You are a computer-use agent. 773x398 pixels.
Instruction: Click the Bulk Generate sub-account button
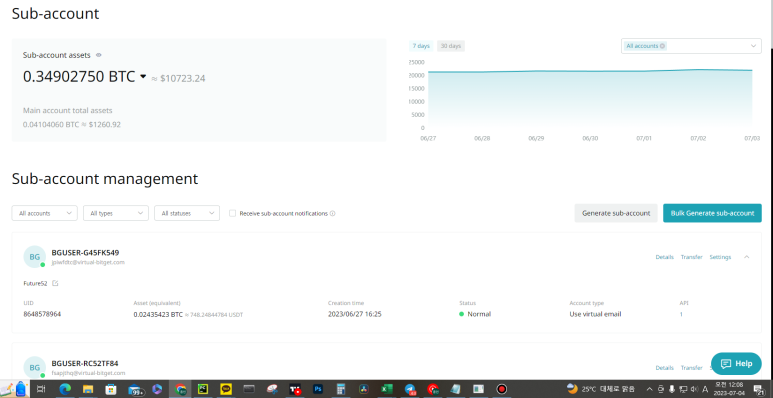click(x=712, y=213)
